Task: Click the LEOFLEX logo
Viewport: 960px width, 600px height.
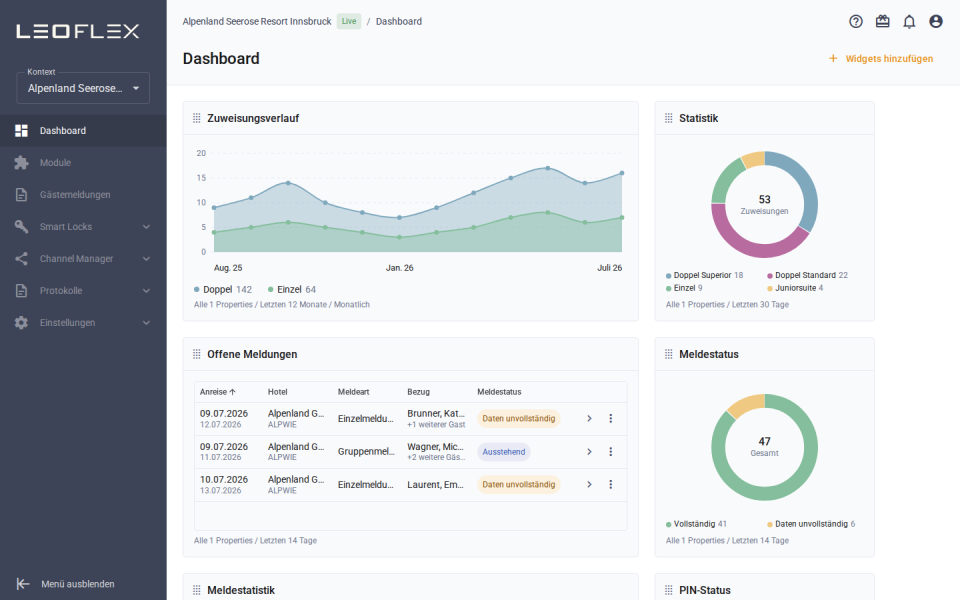Action: (x=78, y=31)
